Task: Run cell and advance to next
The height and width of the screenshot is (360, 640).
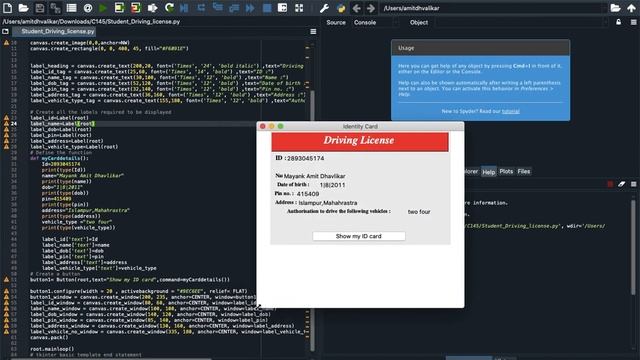Action: [x=136, y=8]
